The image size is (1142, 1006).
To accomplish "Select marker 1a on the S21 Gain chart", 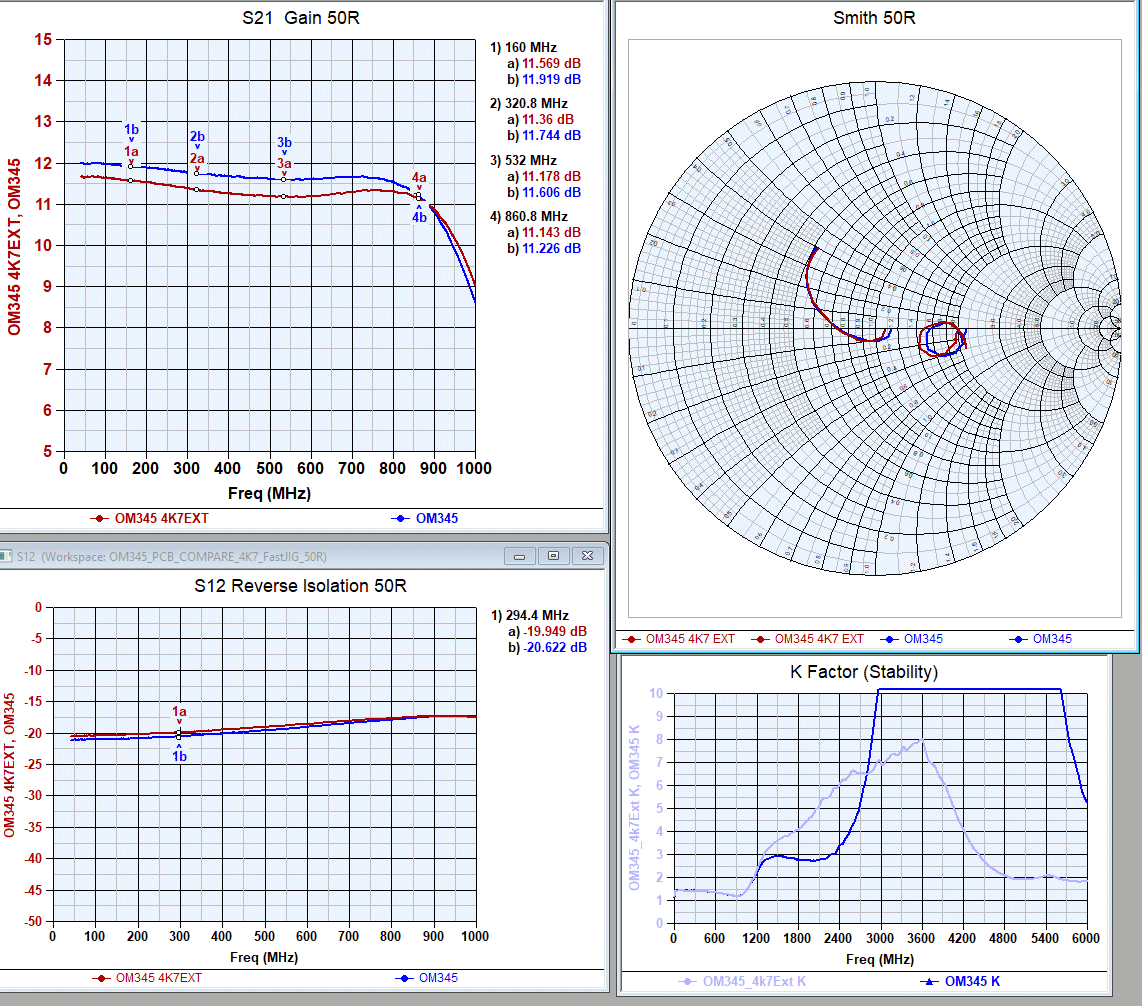I will coord(131,152).
